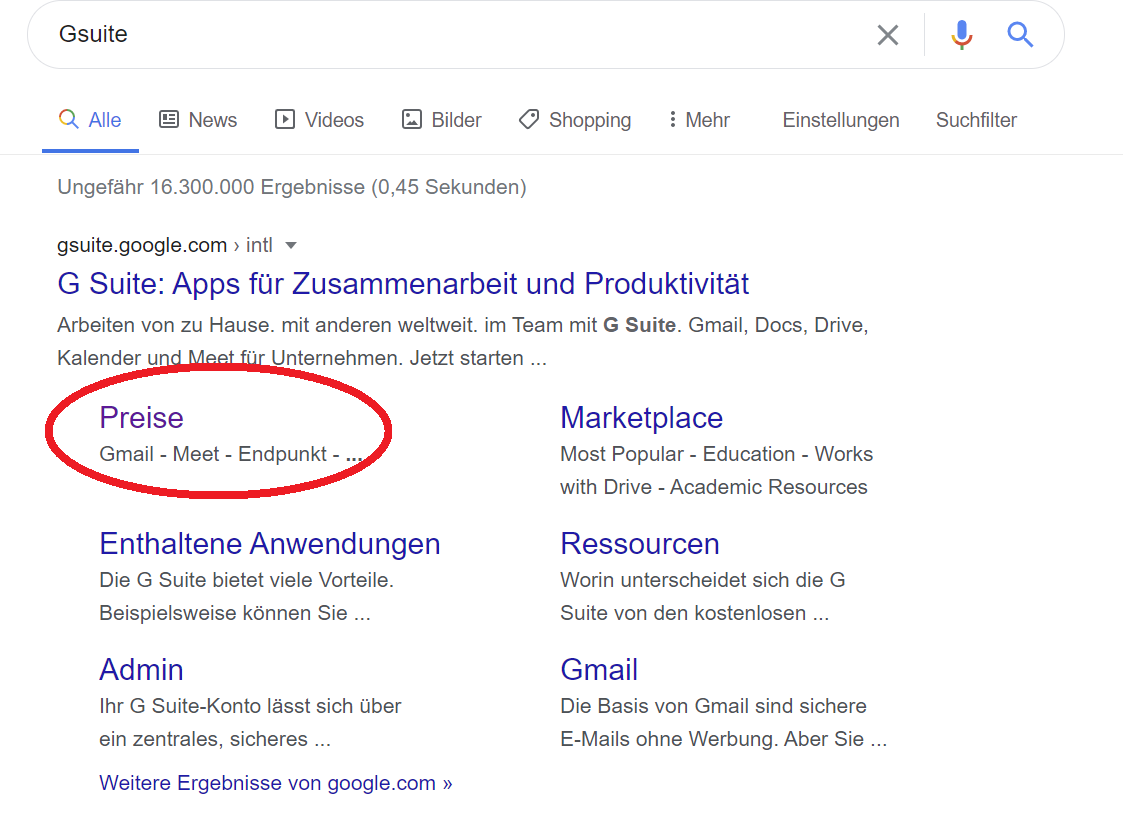Viewport: 1123px width, 822px height.
Task: Start voice search with the microphone icon
Action: coord(962,34)
